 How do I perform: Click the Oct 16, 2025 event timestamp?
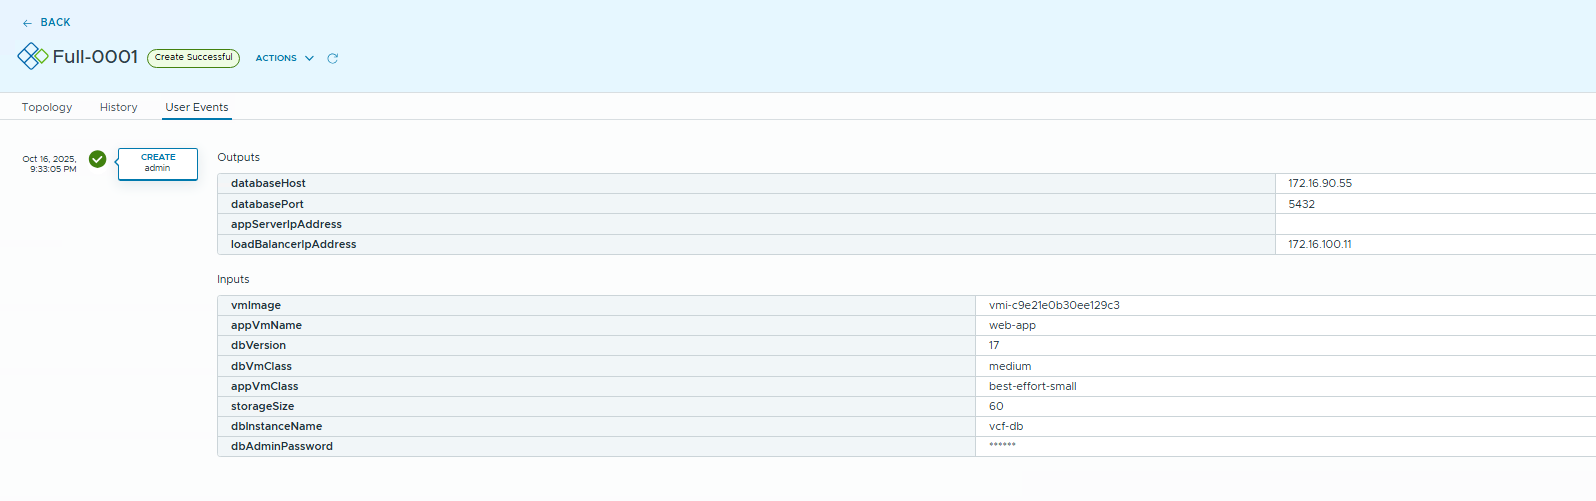pos(50,164)
